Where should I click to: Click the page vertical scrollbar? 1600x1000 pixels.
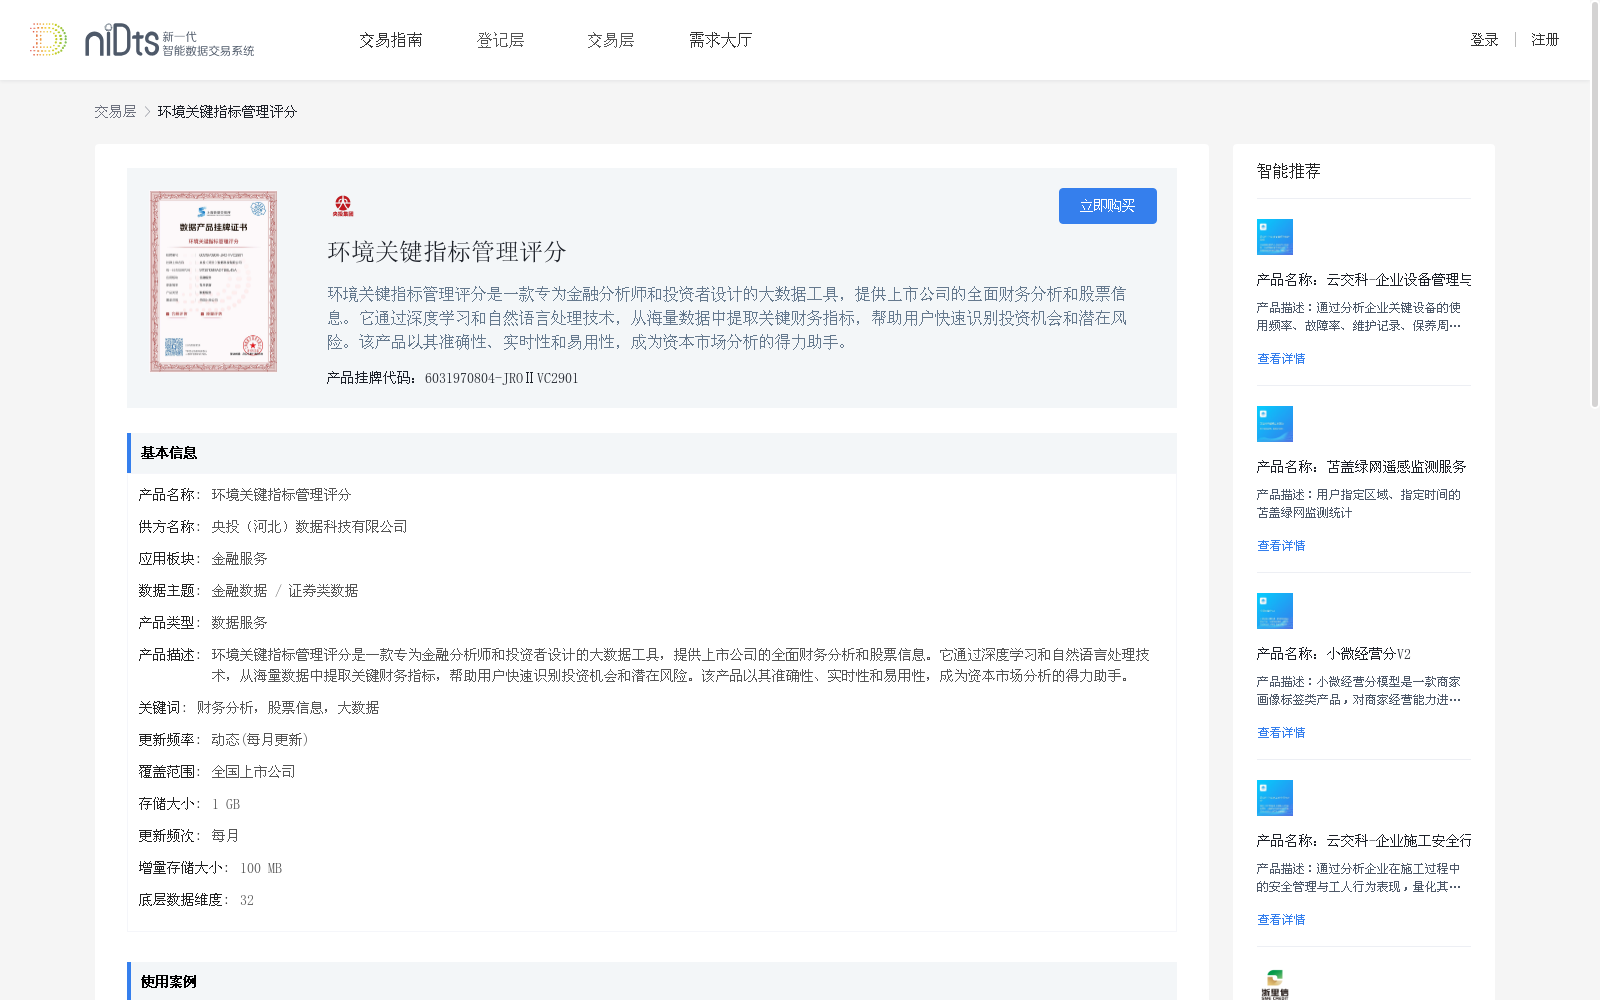(x=1595, y=204)
